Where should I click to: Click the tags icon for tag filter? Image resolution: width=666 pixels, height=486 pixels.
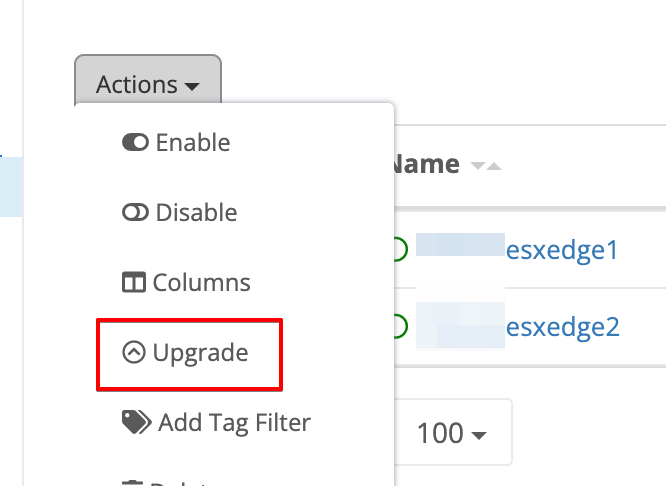point(137,422)
